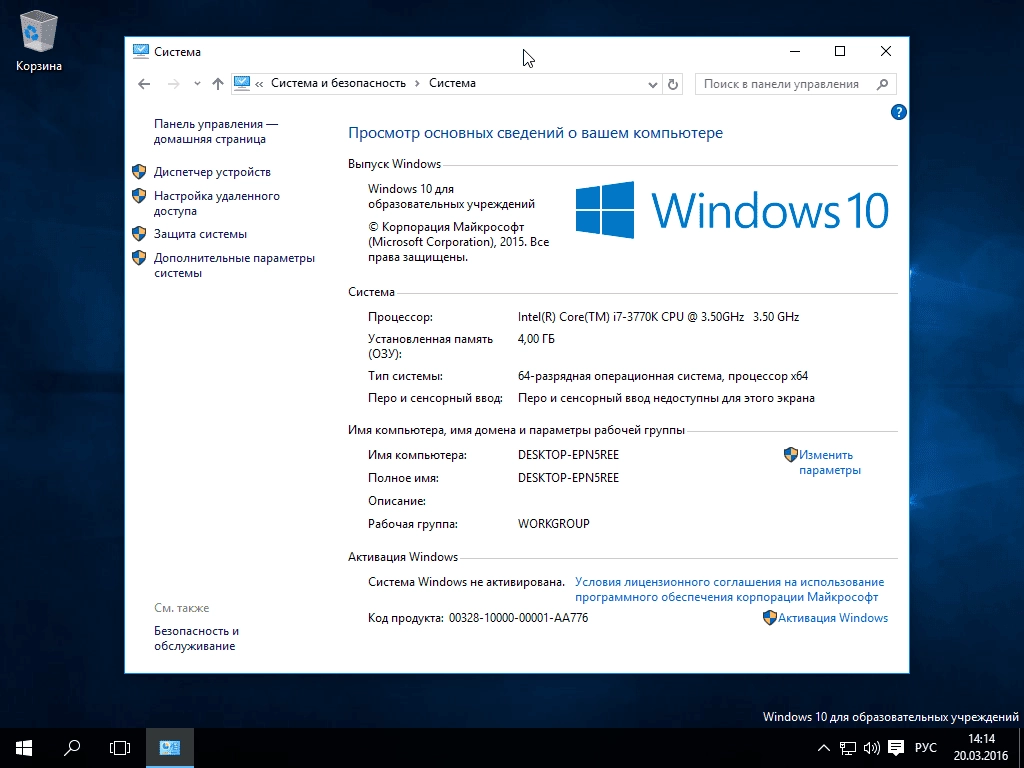Open the volume speaker tray icon

872,748
